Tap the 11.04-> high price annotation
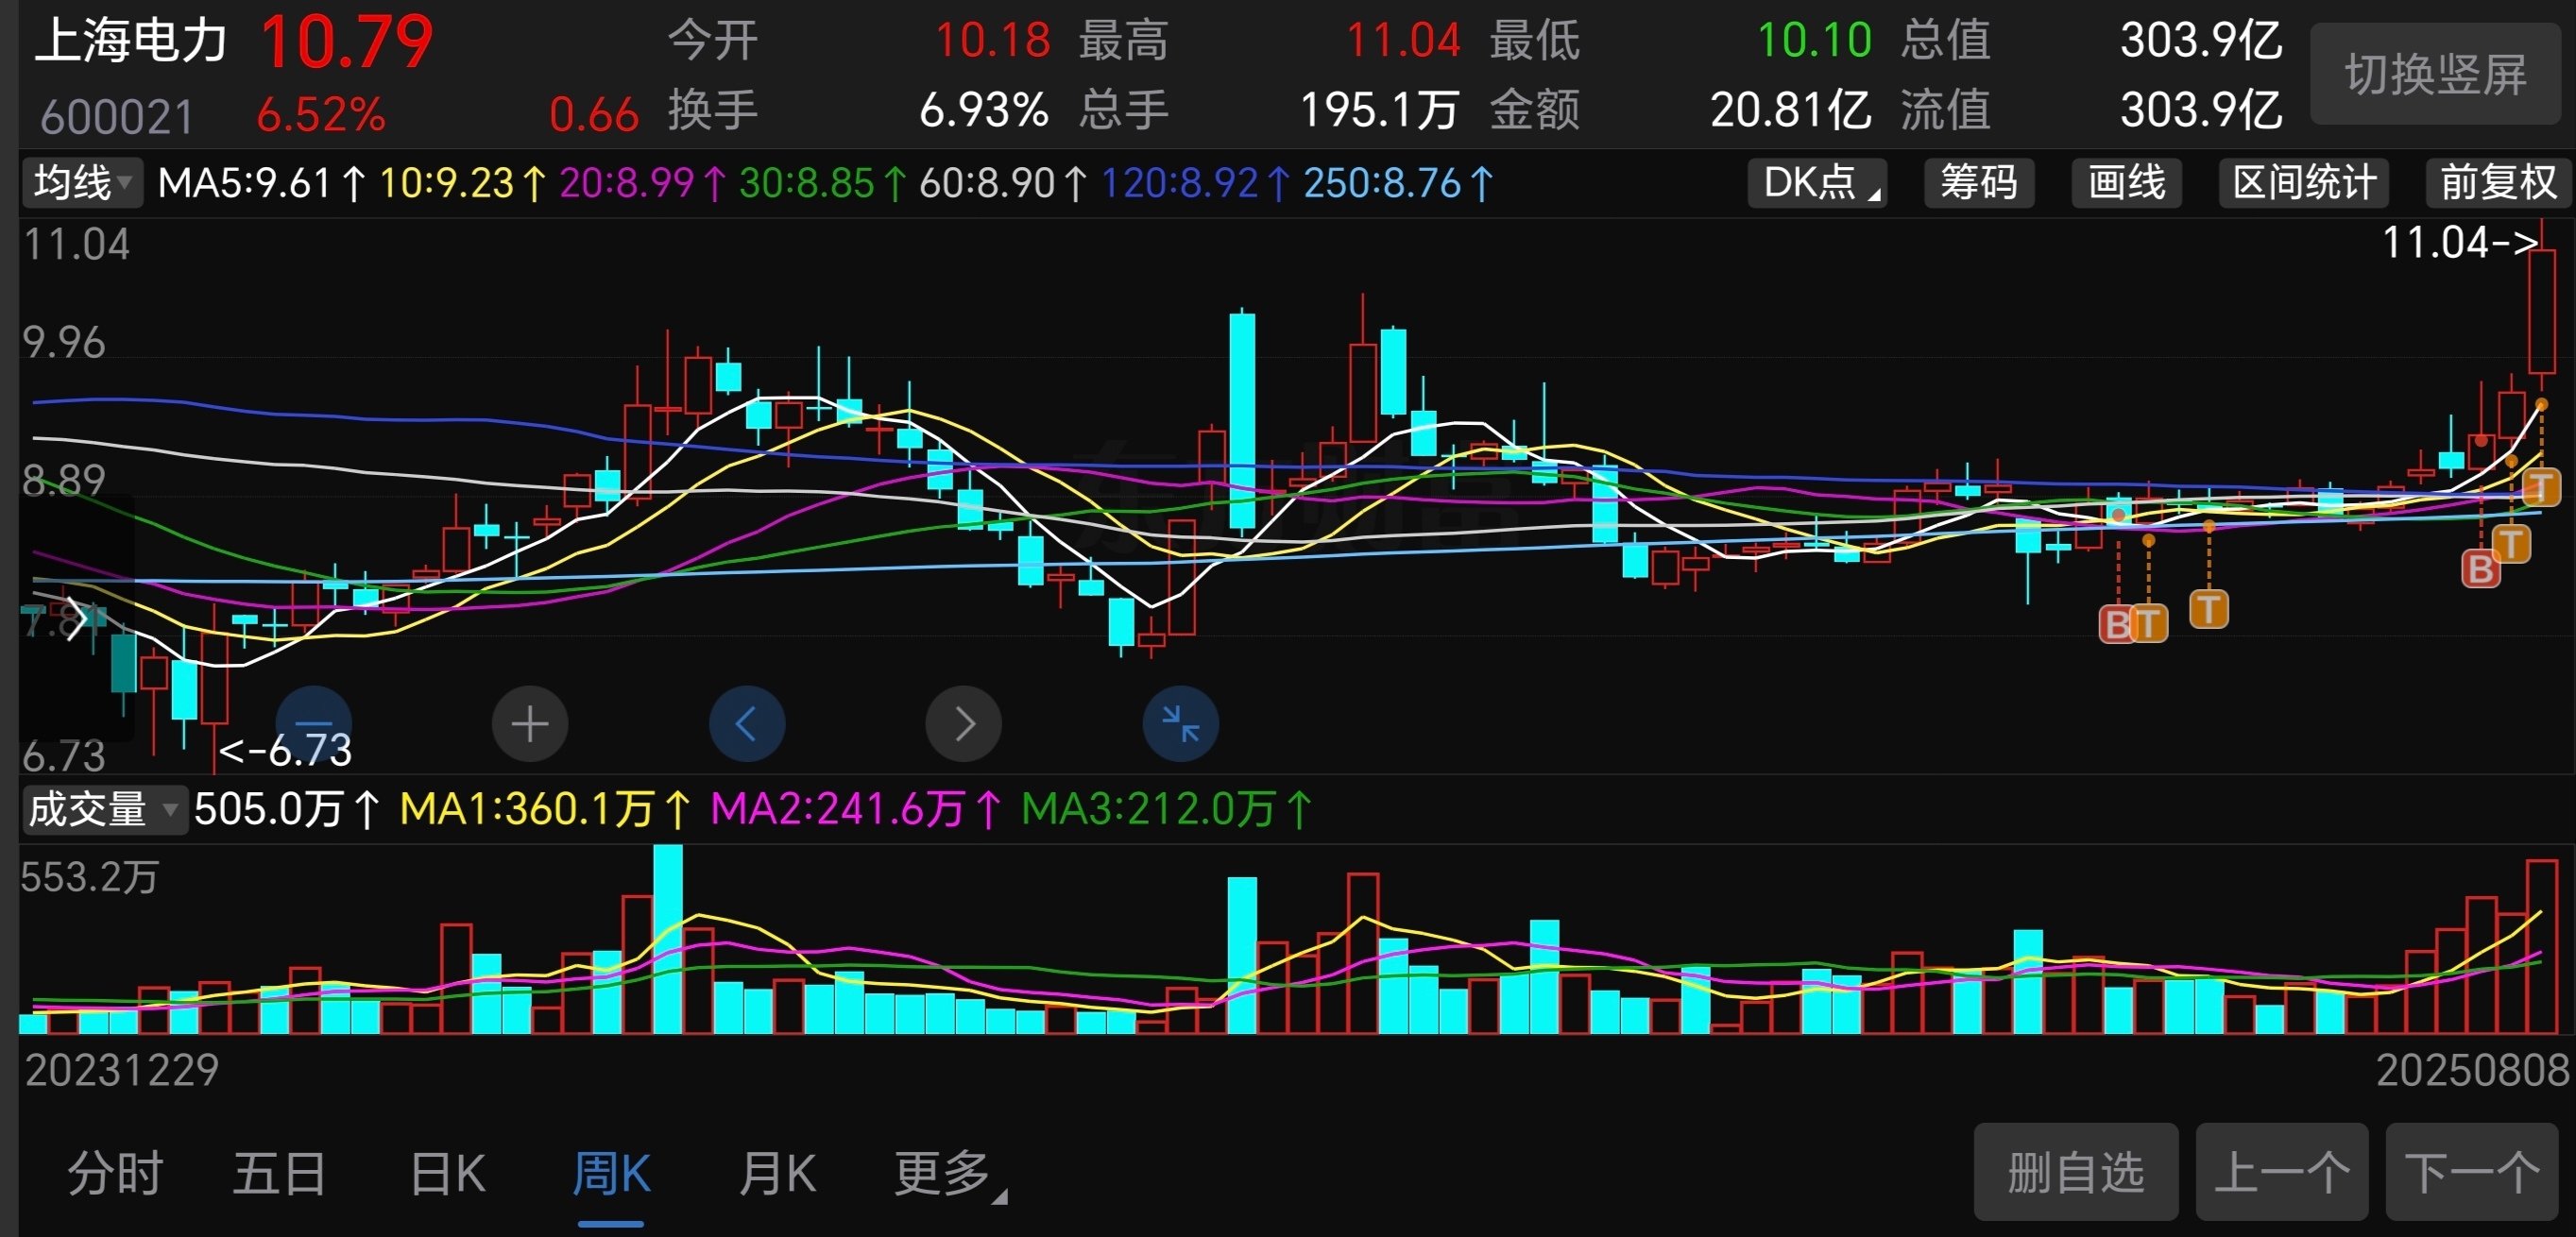Viewport: 2576px width, 1237px height. pyautogui.click(x=2460, y=242)
